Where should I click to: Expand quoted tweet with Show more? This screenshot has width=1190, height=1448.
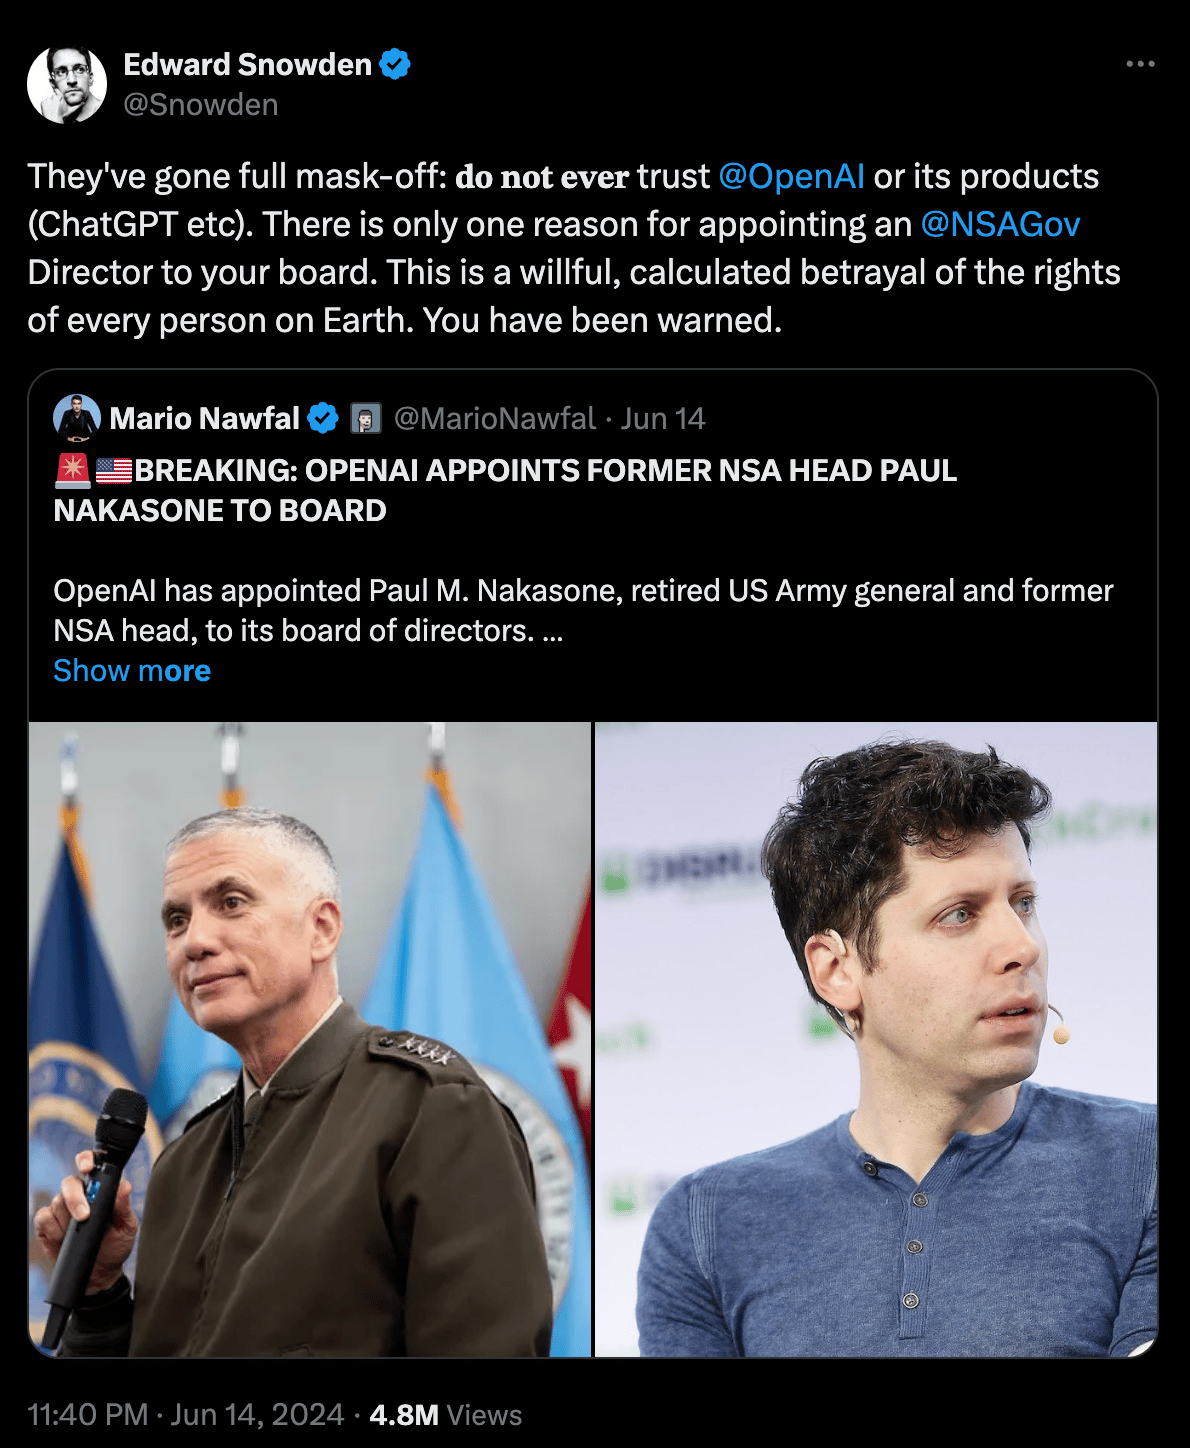[132, 670]
